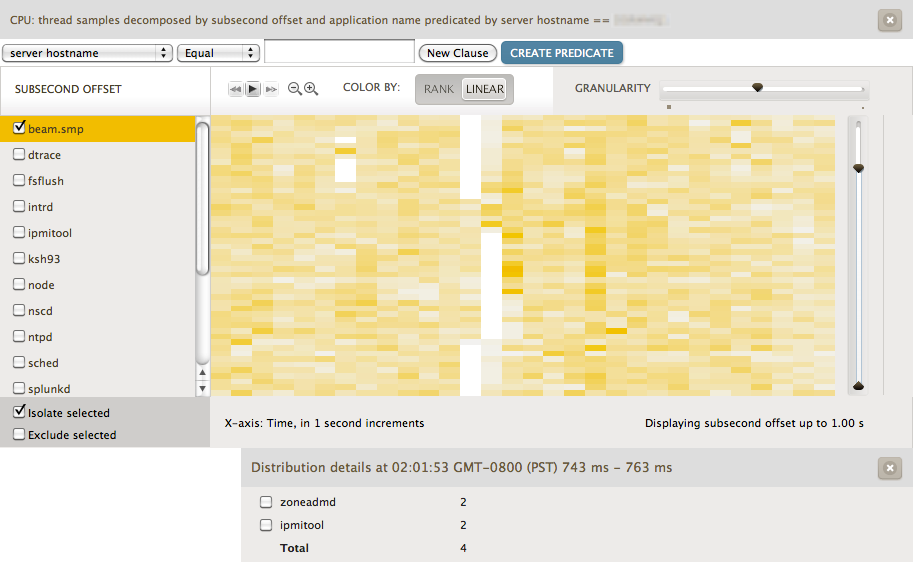Image resolution: width=913 pixels, height=562 pixels.
Task: Click the New Clause button
Action: (458, 53)
